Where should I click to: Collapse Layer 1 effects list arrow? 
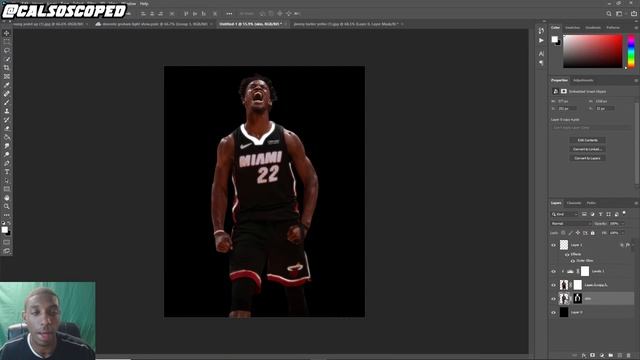(x=633, y=245)
